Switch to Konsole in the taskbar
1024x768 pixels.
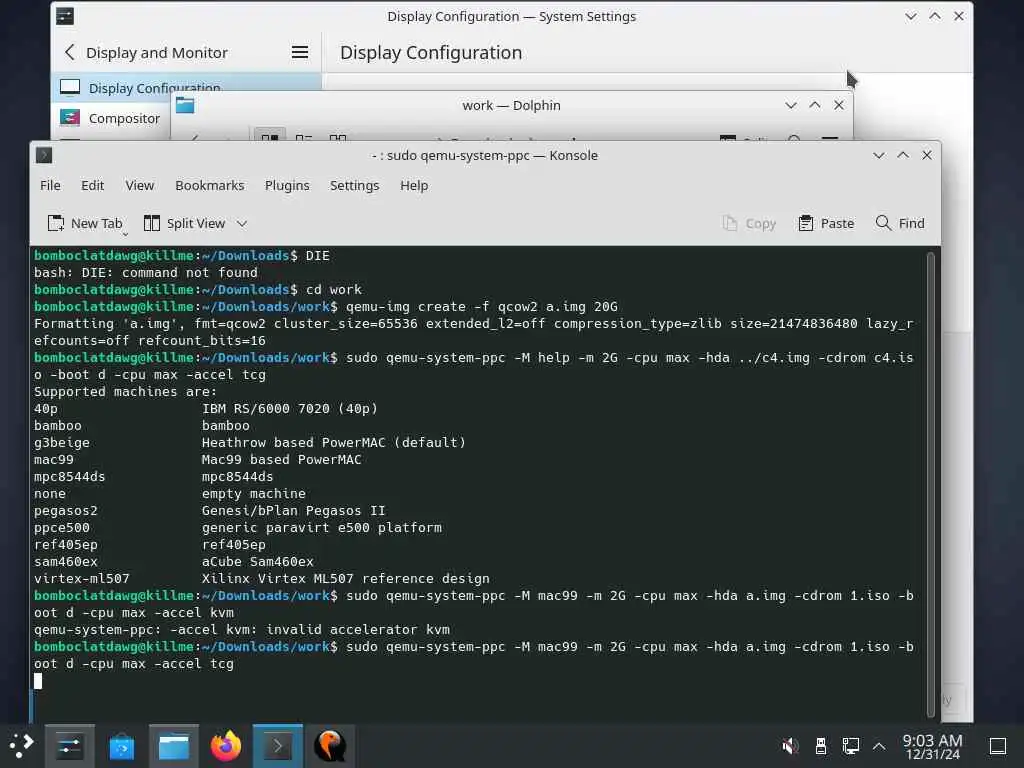278,746
